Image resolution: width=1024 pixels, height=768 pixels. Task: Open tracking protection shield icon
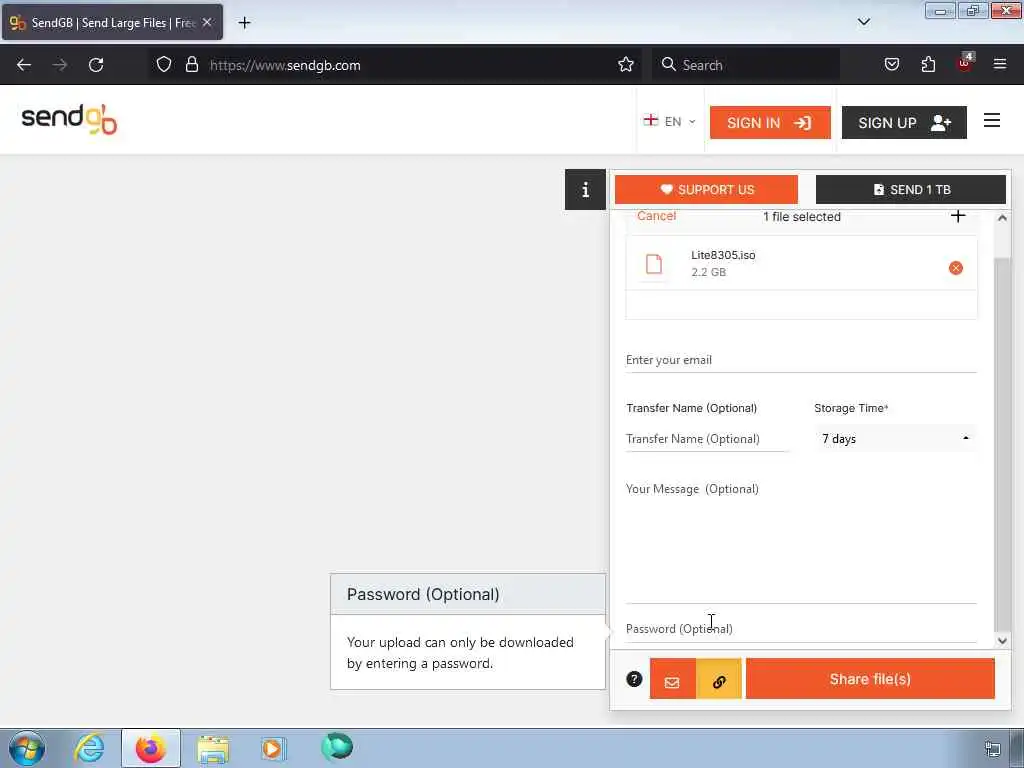tap(164, 65)
